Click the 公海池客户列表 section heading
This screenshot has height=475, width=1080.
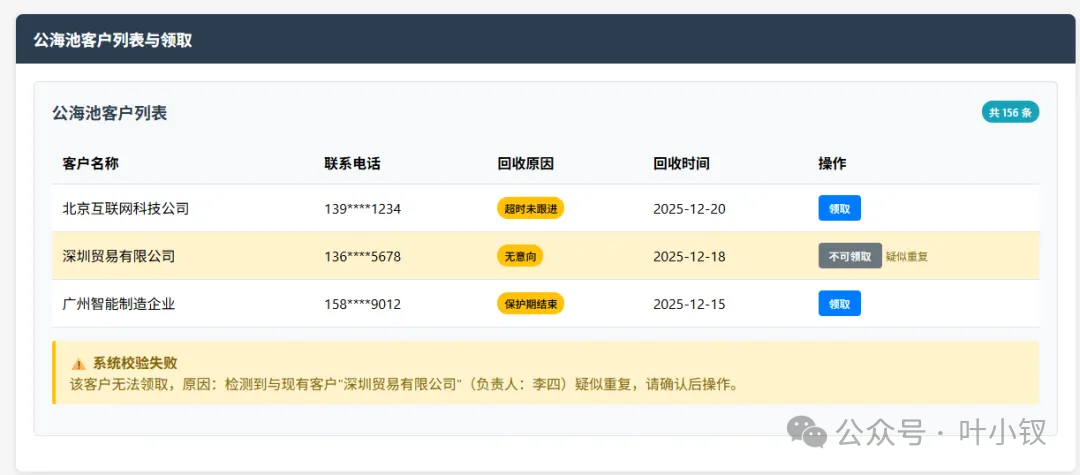(110, 114)
